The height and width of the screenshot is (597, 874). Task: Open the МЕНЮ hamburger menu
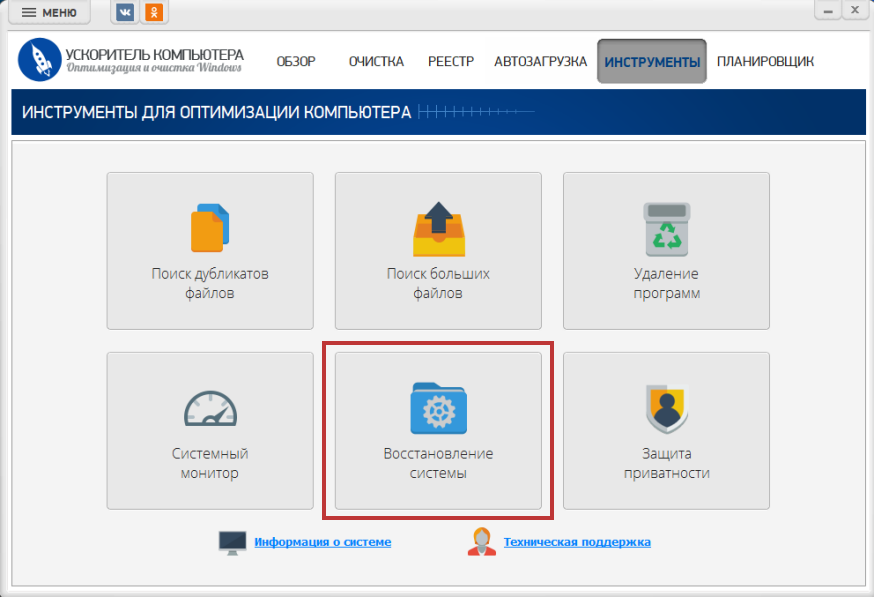(x=49, y=12)
